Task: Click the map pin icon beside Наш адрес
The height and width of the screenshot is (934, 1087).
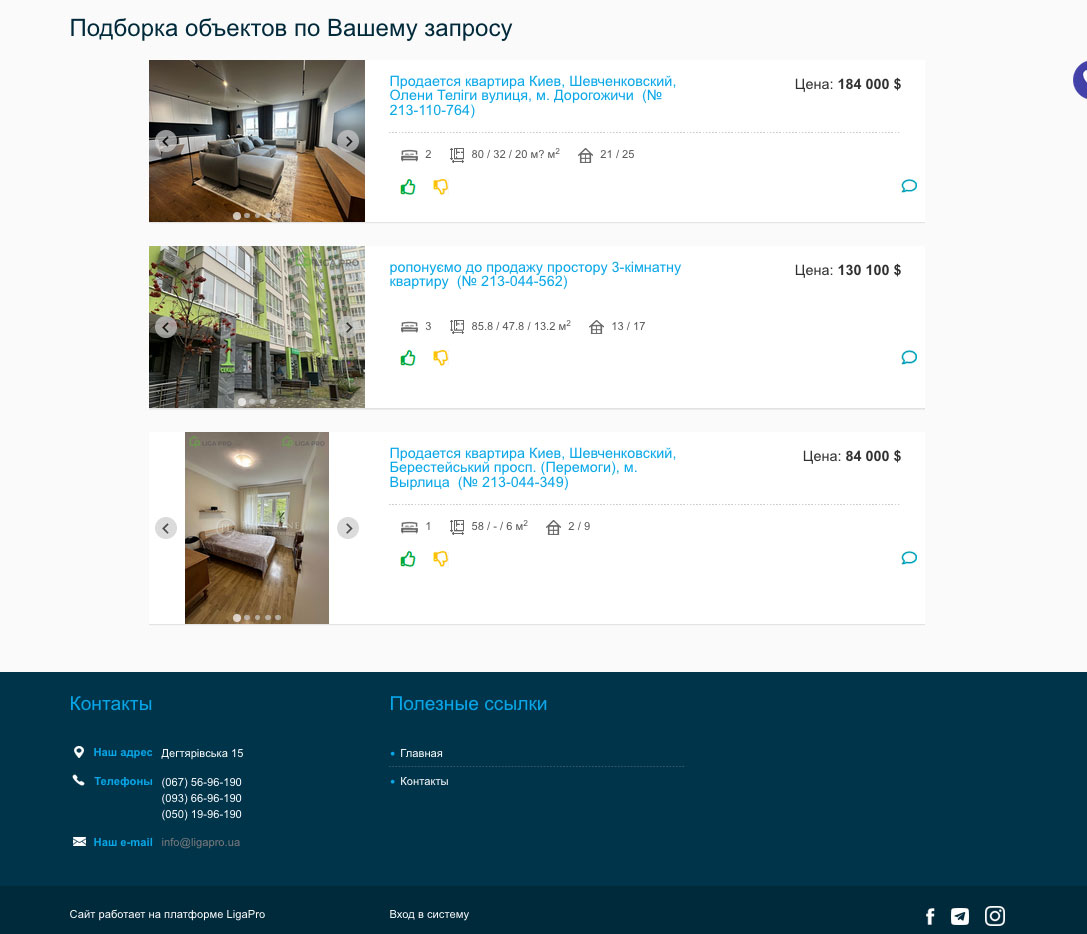Action: (x=79, y=752)
